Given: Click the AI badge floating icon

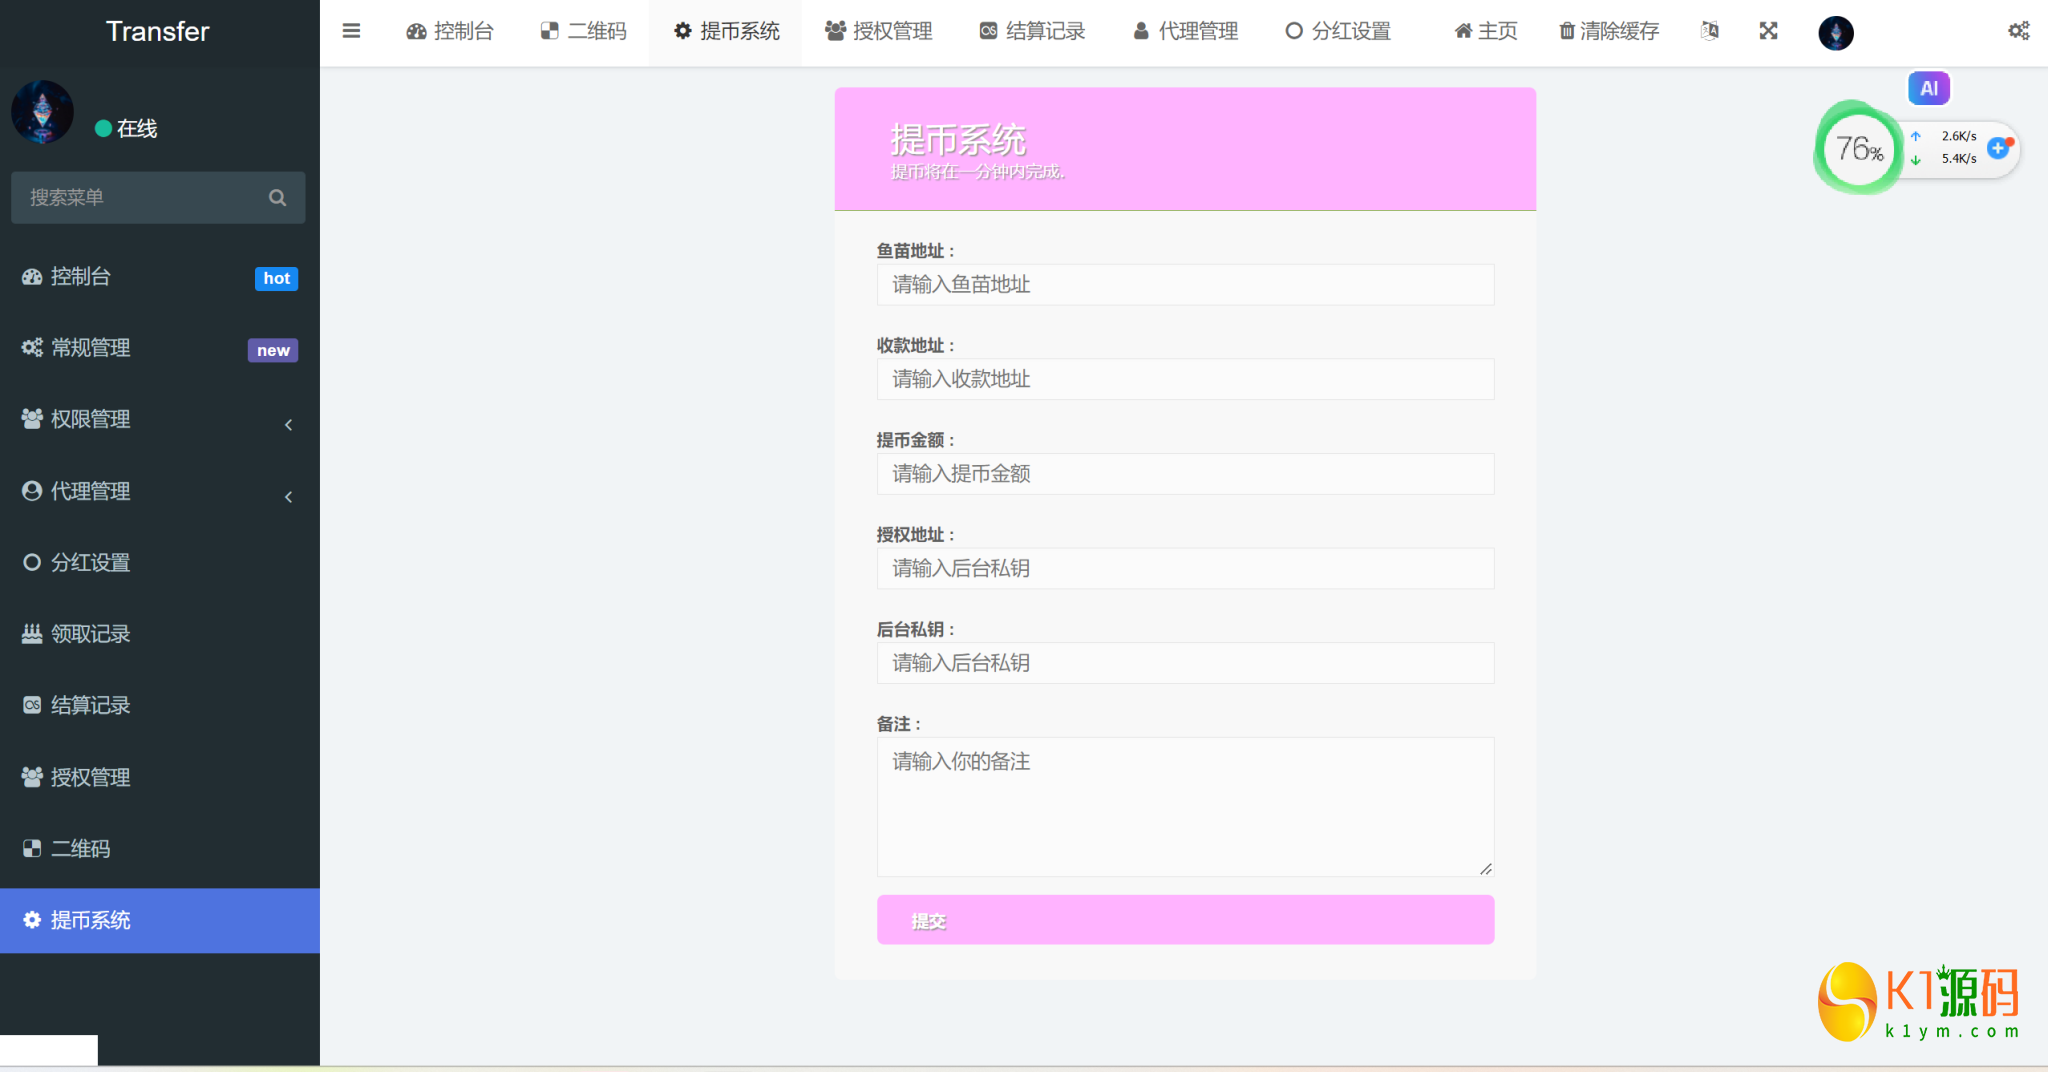Looking at the screenshot, I should (x=1929, y=88).
